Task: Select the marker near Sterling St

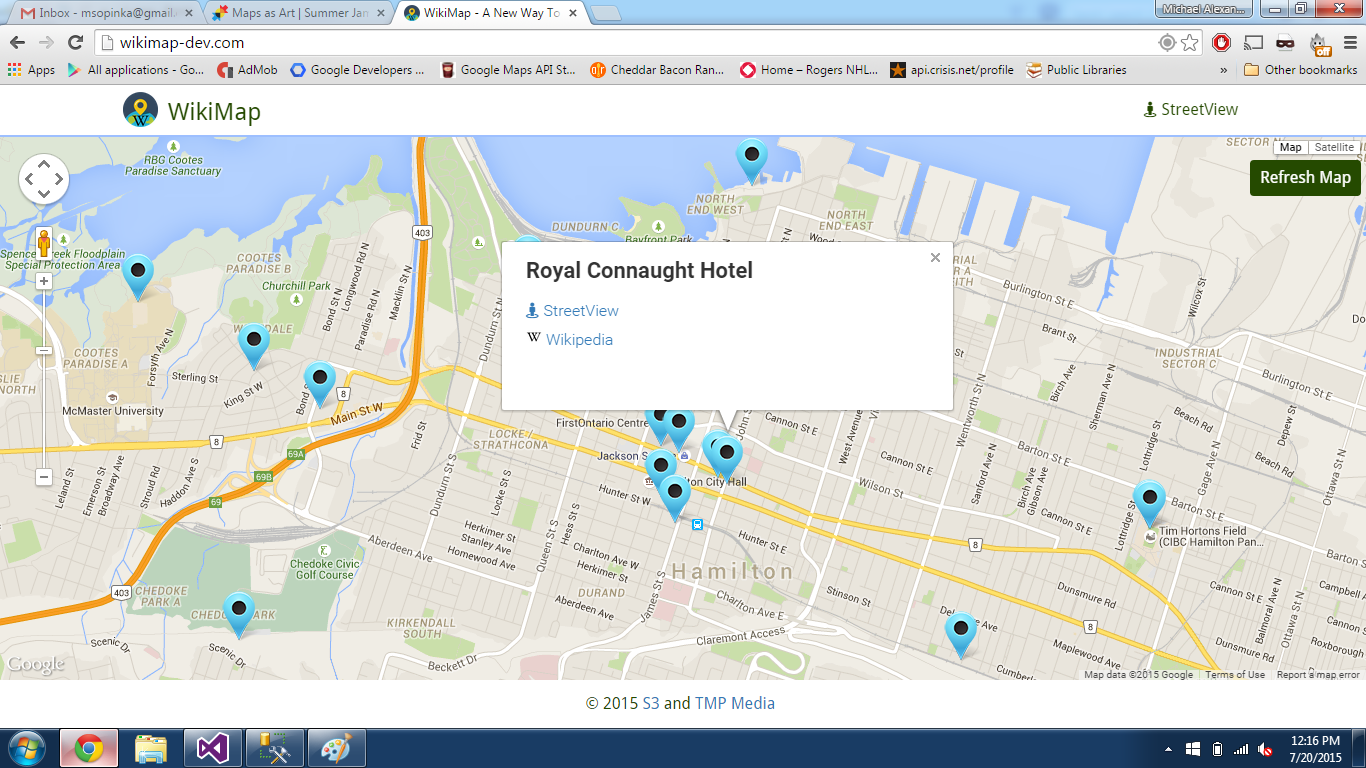Action: pyautogui.click(x=254, y=346)
